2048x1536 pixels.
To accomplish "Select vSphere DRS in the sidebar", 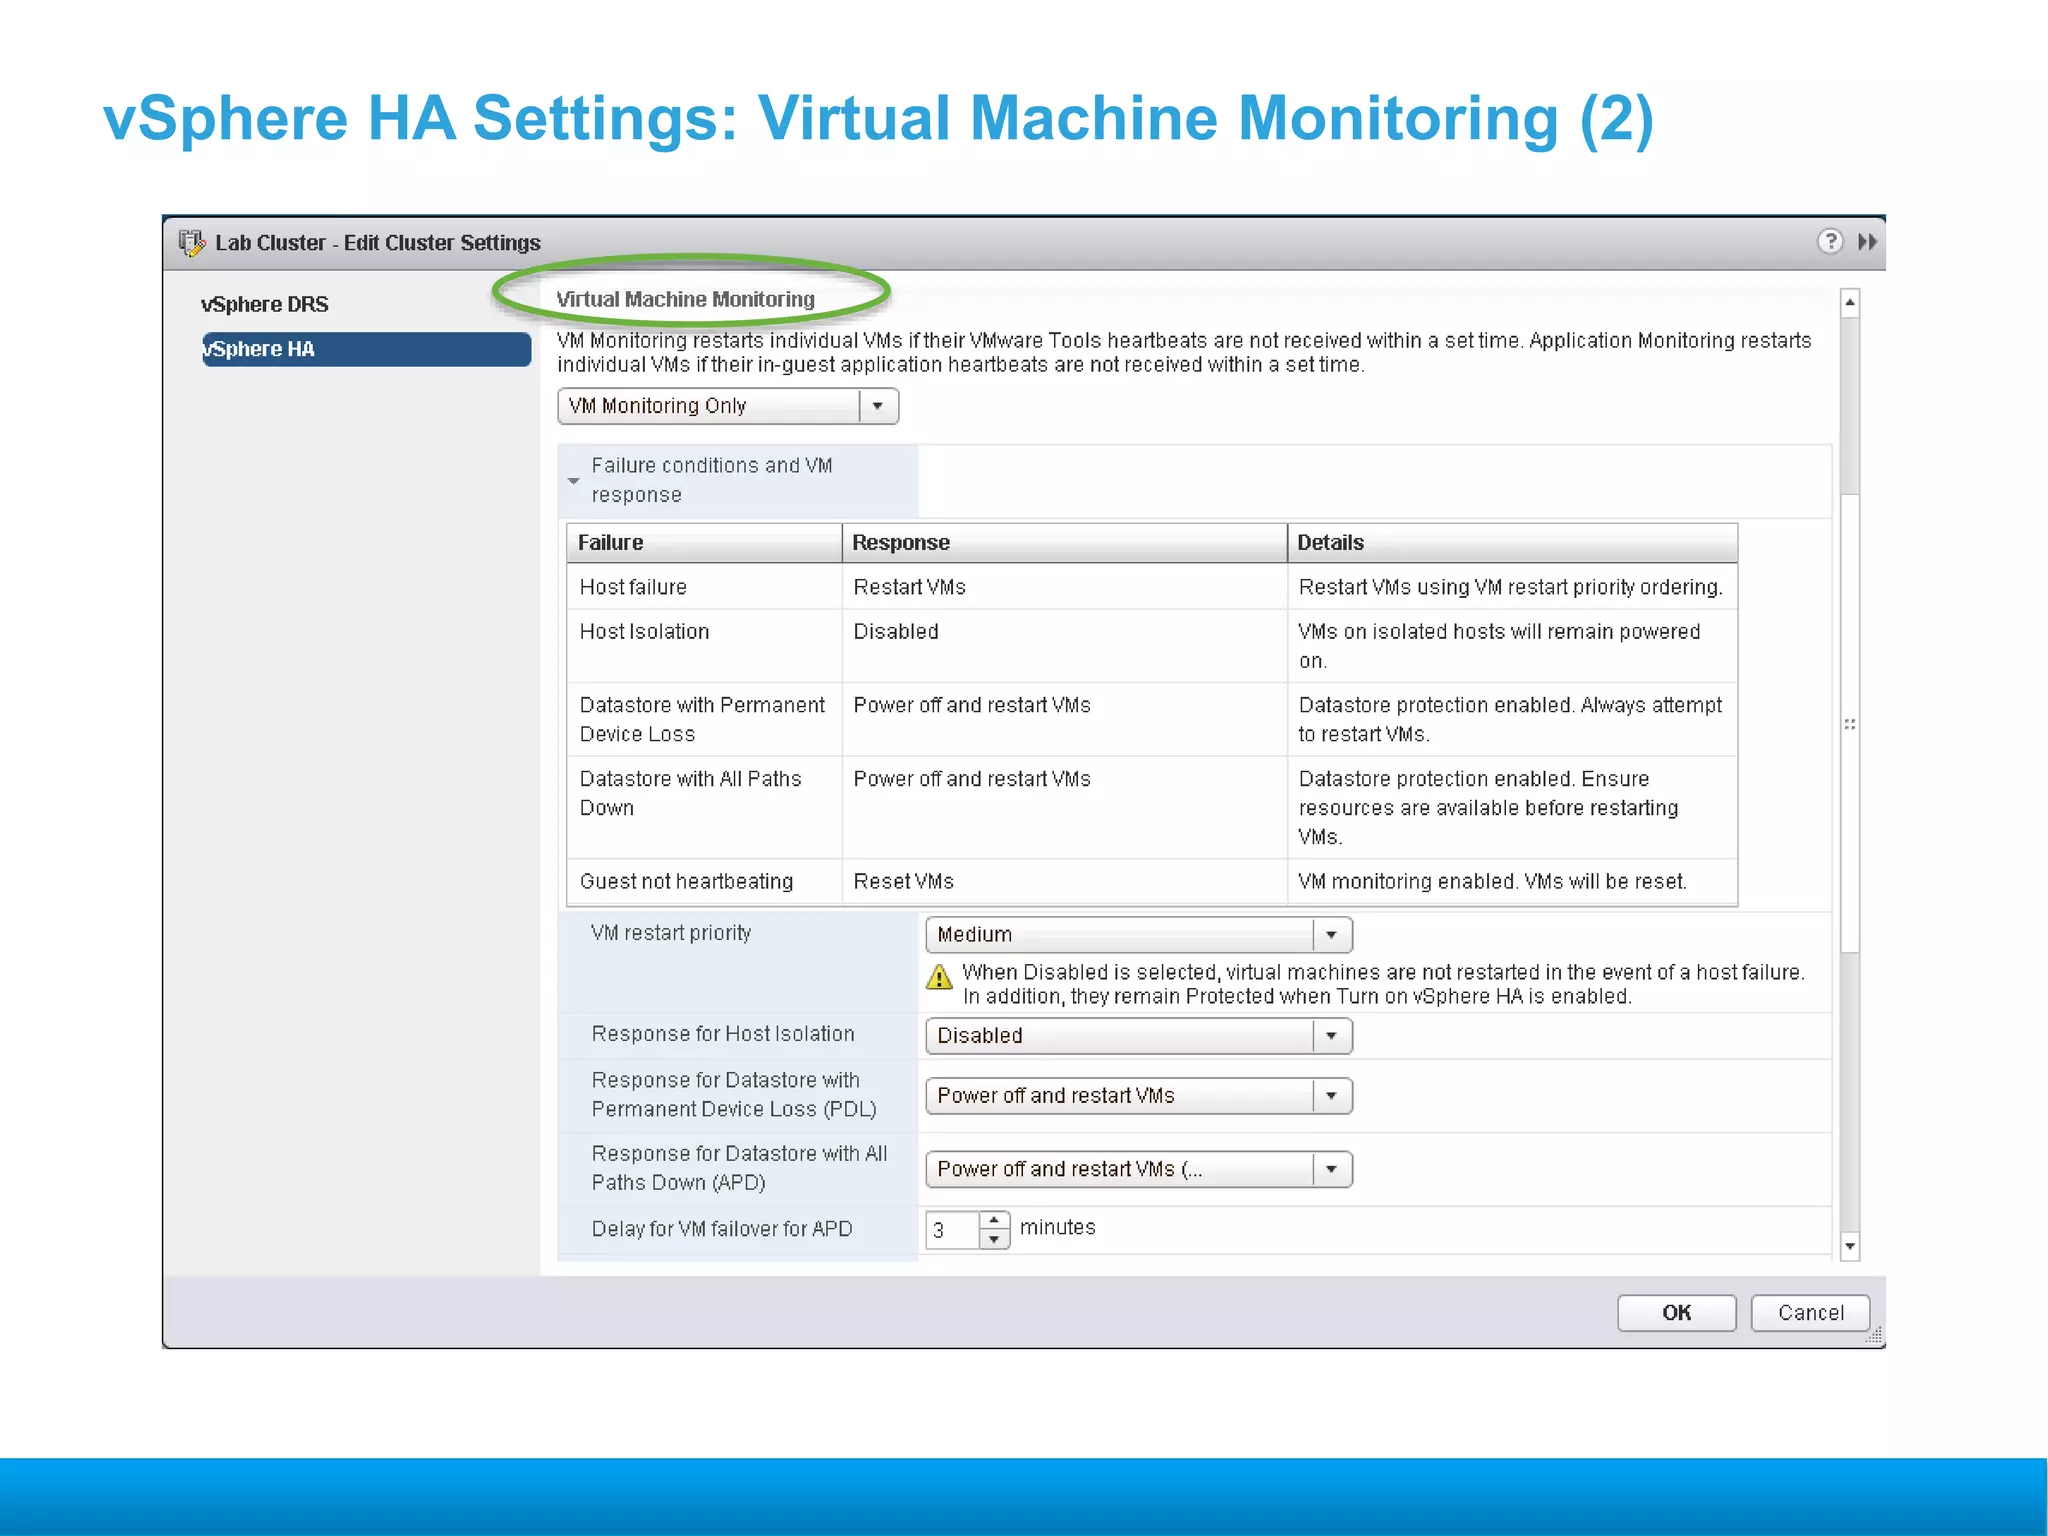I will point(265,304).
